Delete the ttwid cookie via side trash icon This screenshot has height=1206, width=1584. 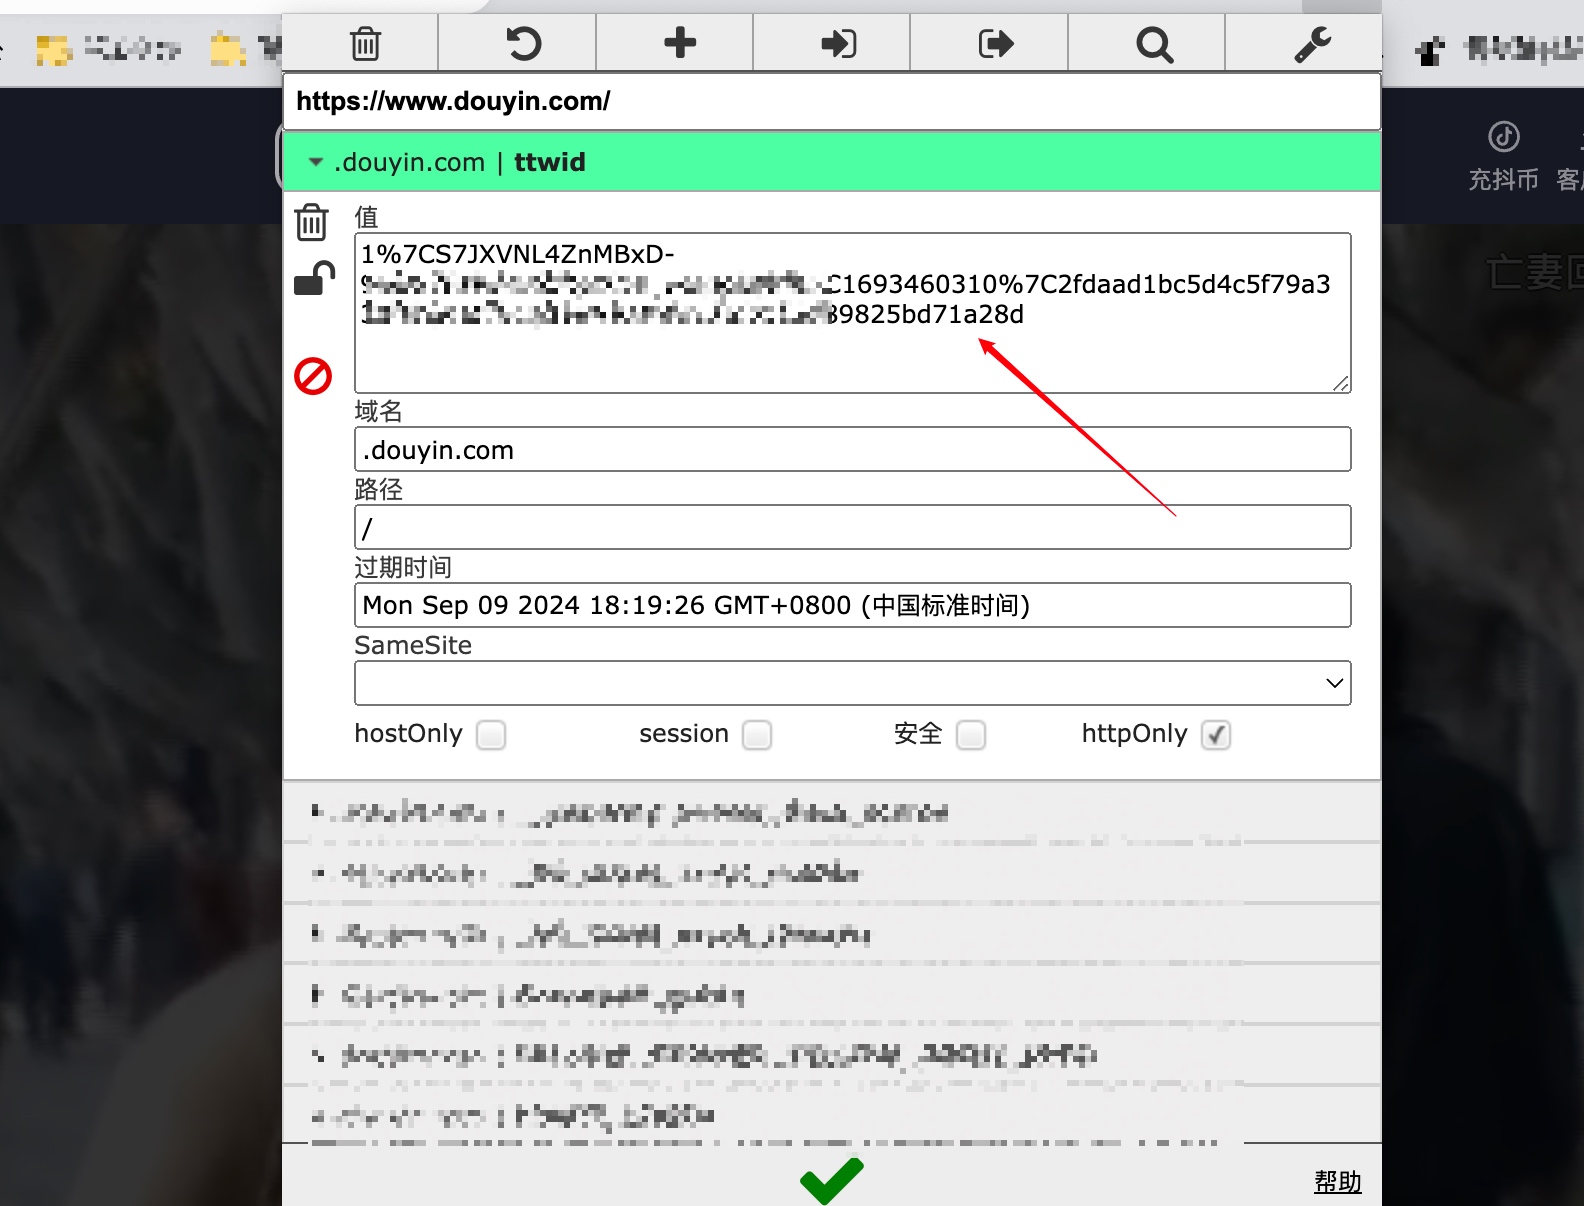tap(312, 222)
